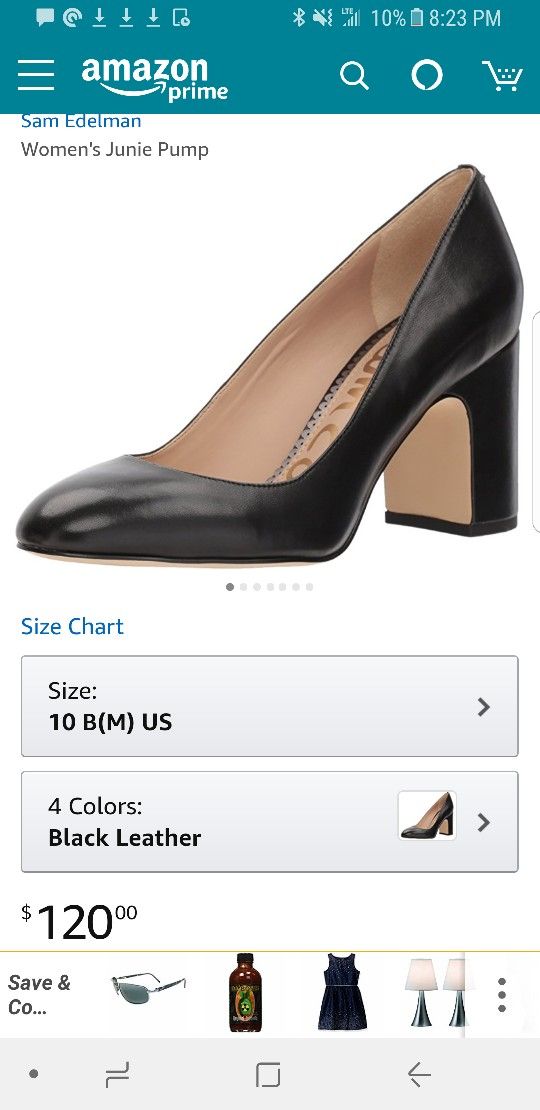Select the Black Leather color thumbnail
Screen dimensions: 540x1110
tap(427, 816)
